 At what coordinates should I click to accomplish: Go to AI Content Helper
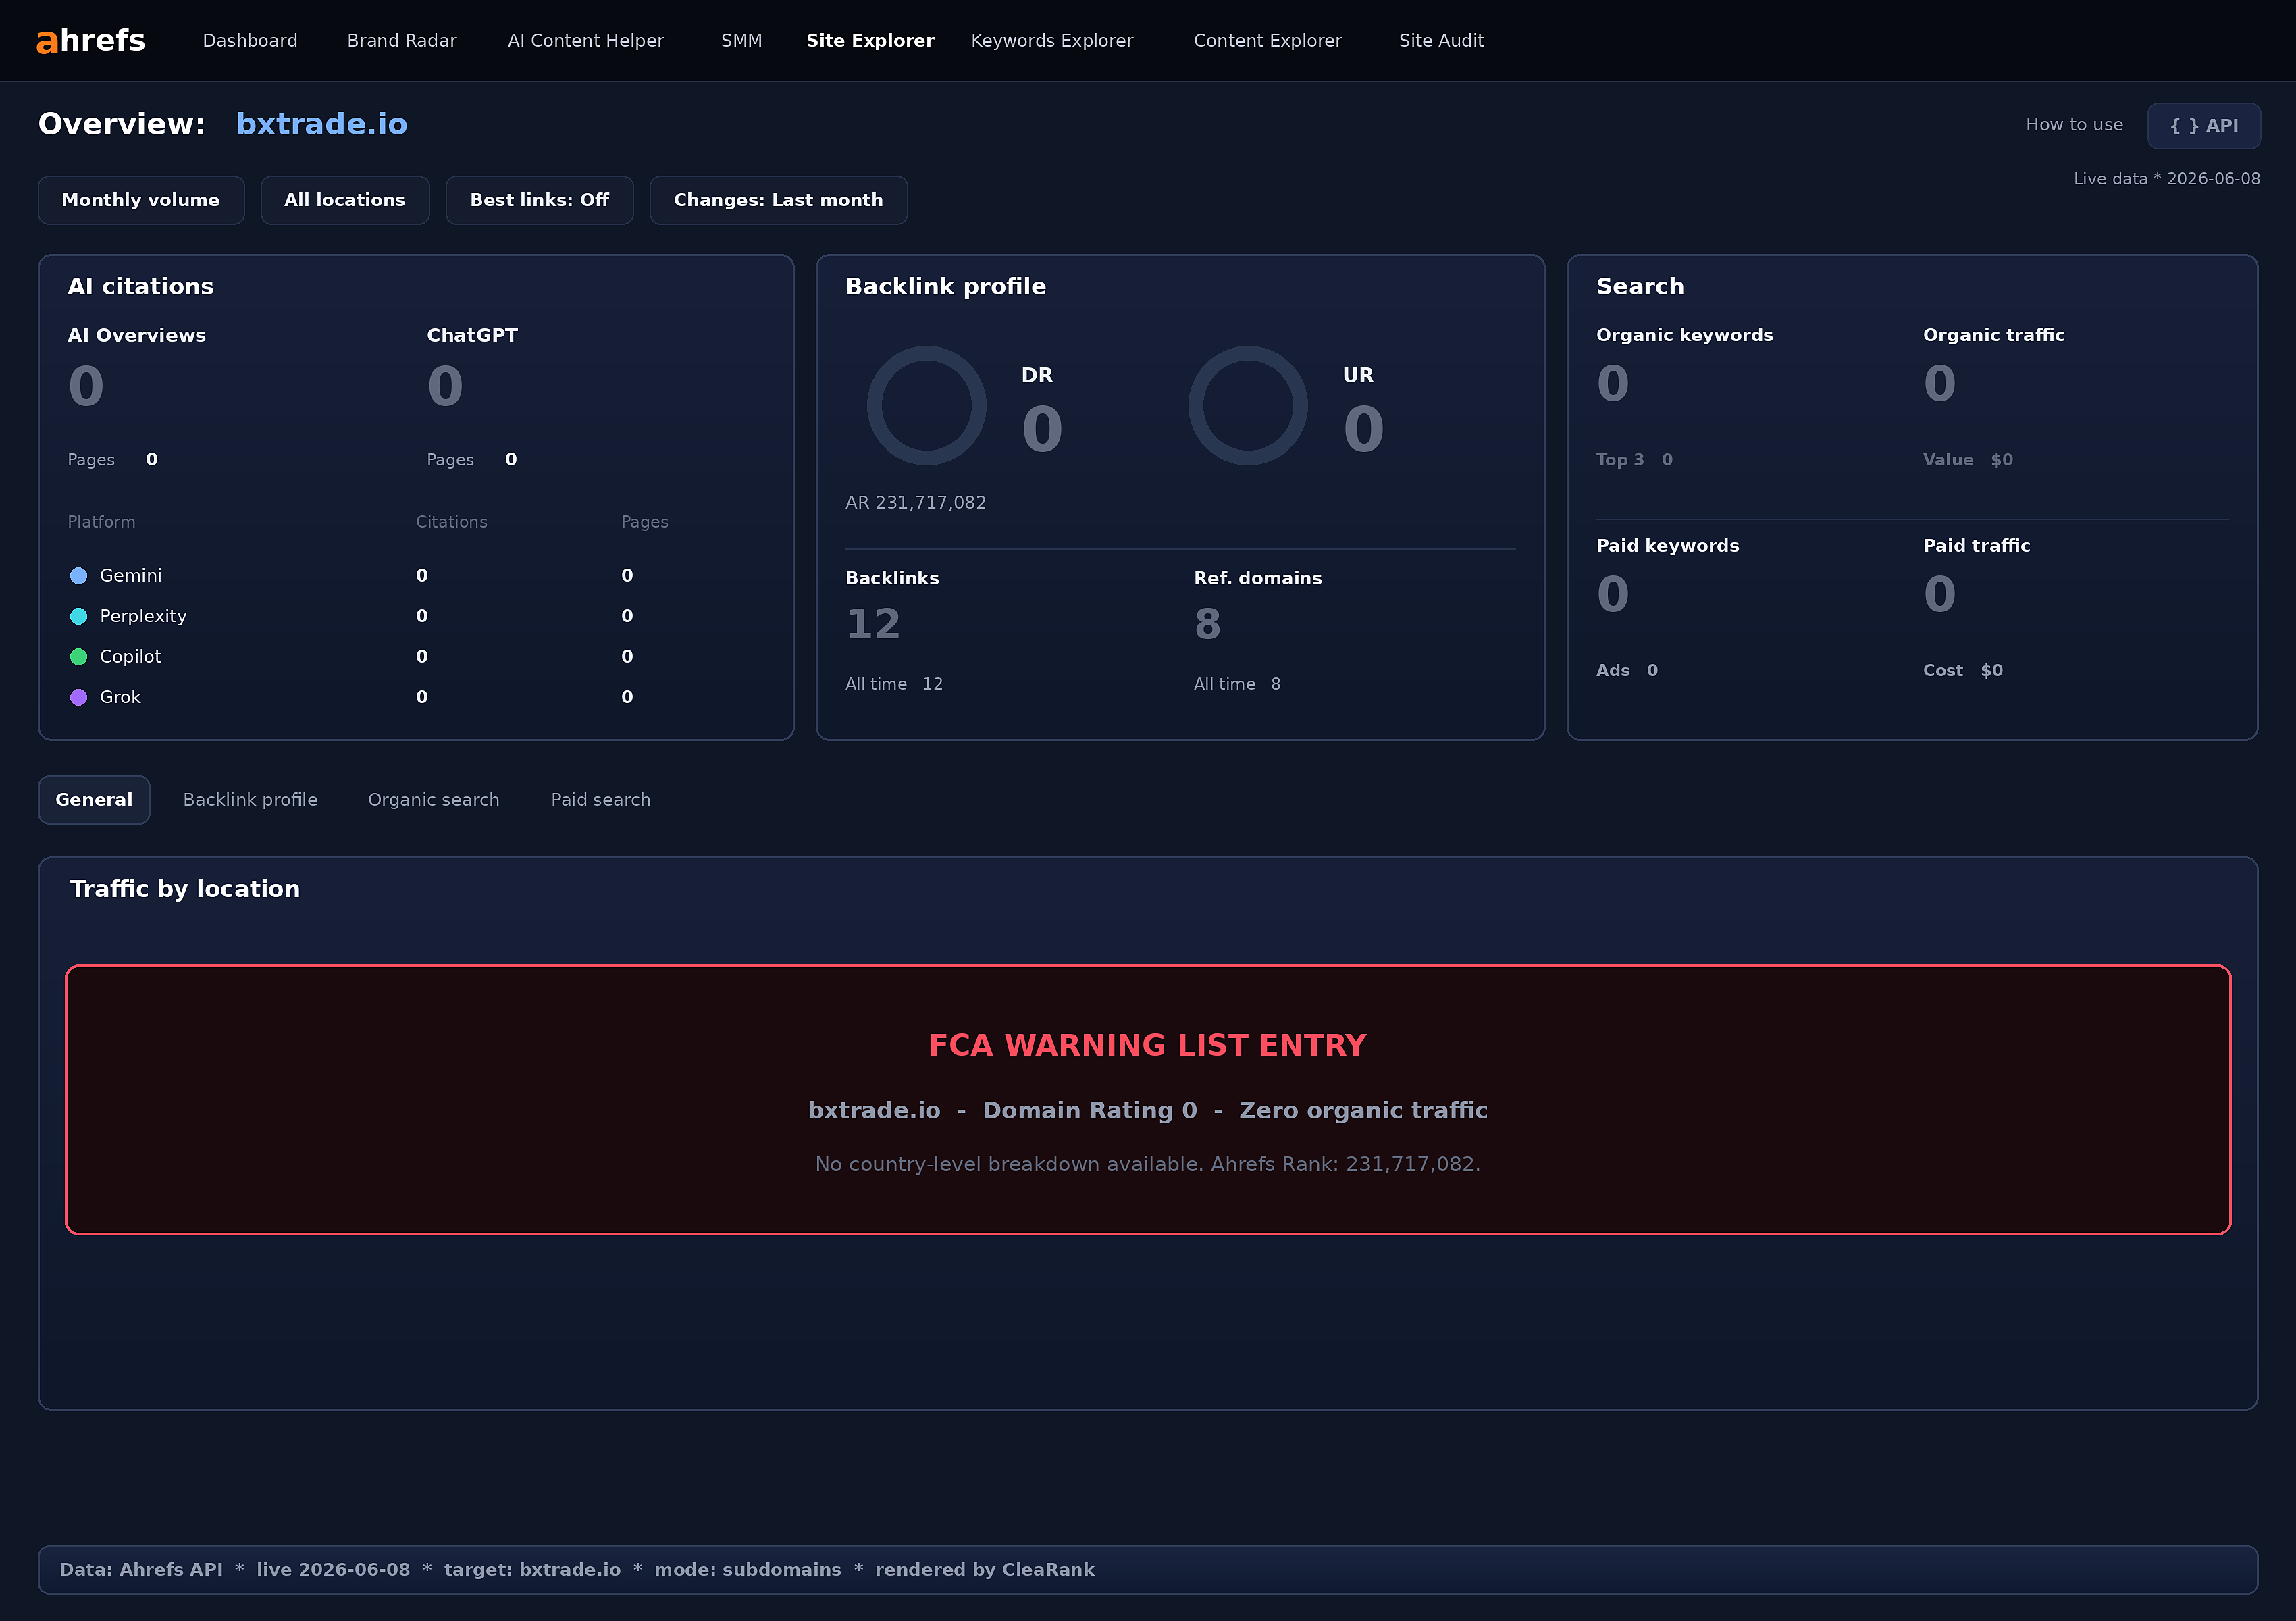(x=586, y=41)
